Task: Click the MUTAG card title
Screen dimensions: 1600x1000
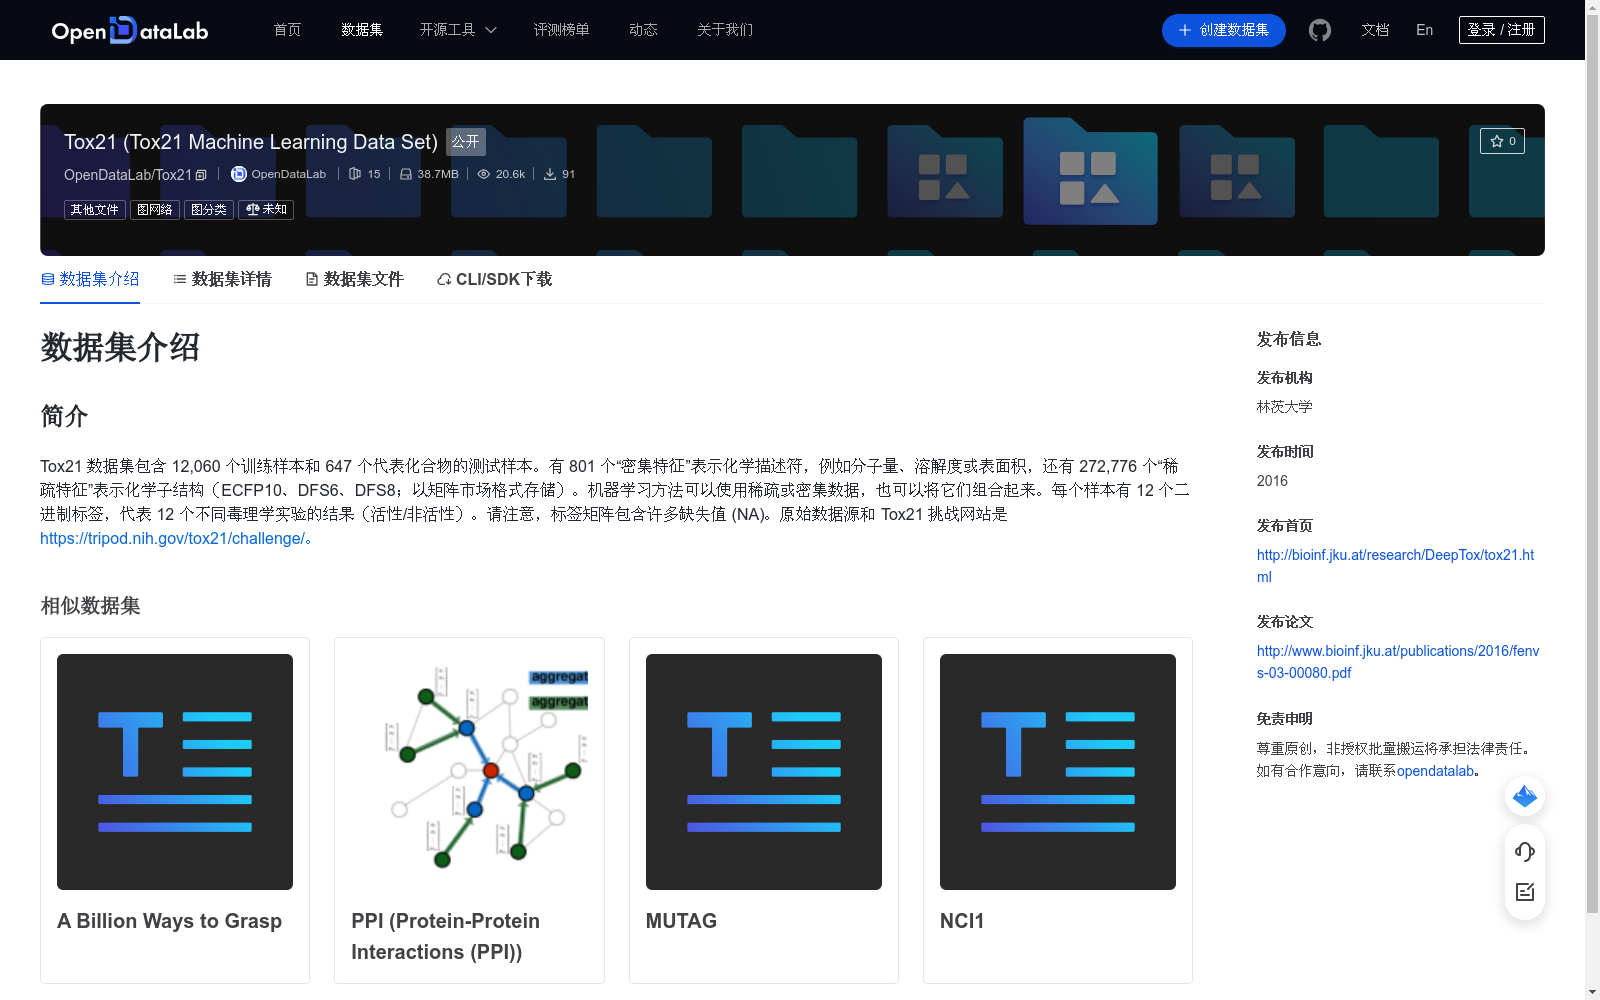Action: pyautogui.click(x=681, y=921)
